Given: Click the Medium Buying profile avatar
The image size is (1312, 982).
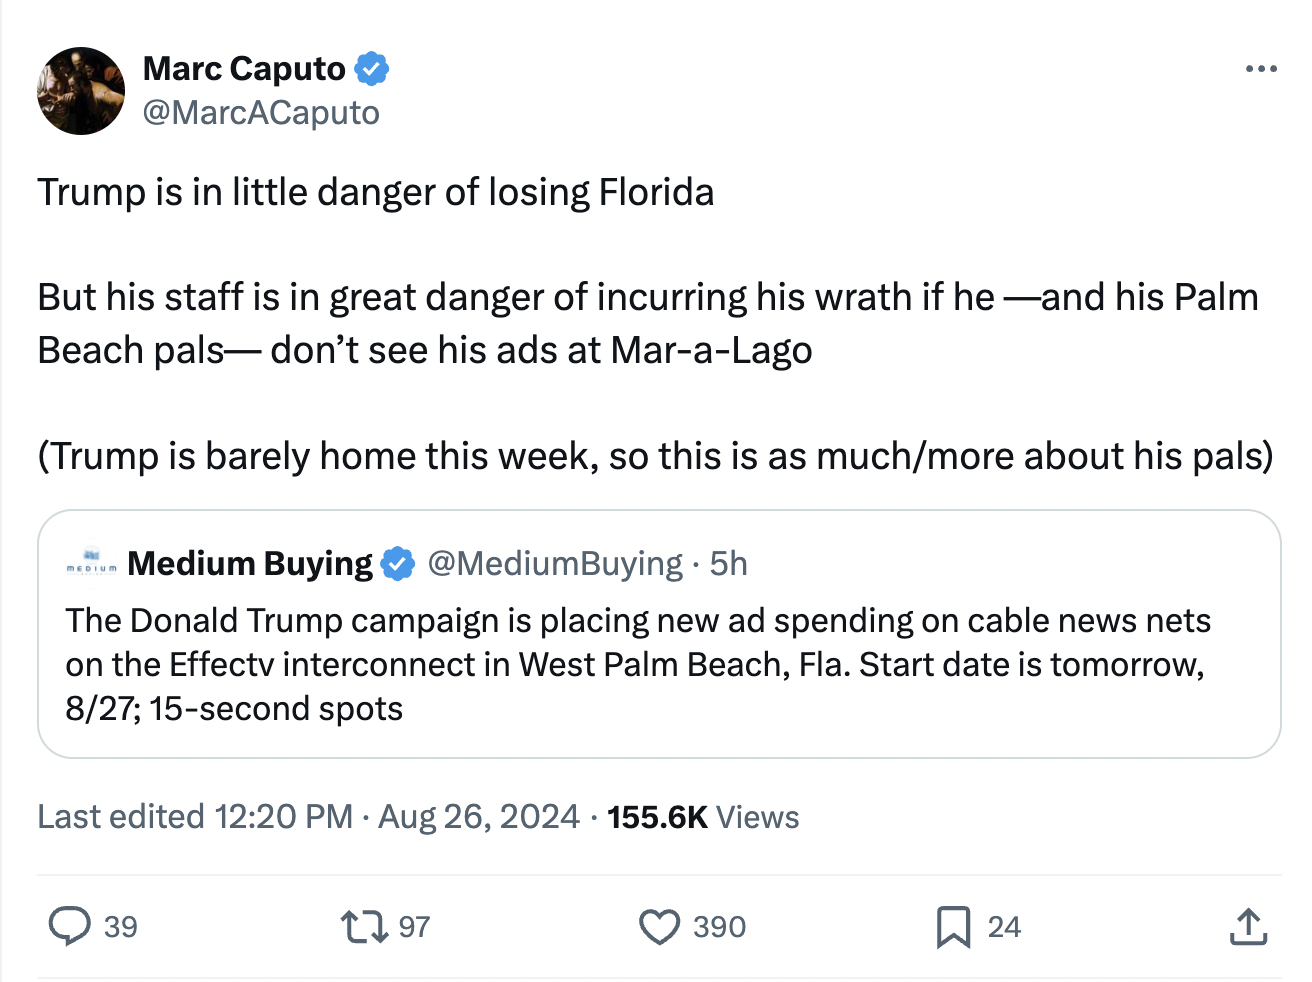Looking at the screenshot, I should [93, 563].
